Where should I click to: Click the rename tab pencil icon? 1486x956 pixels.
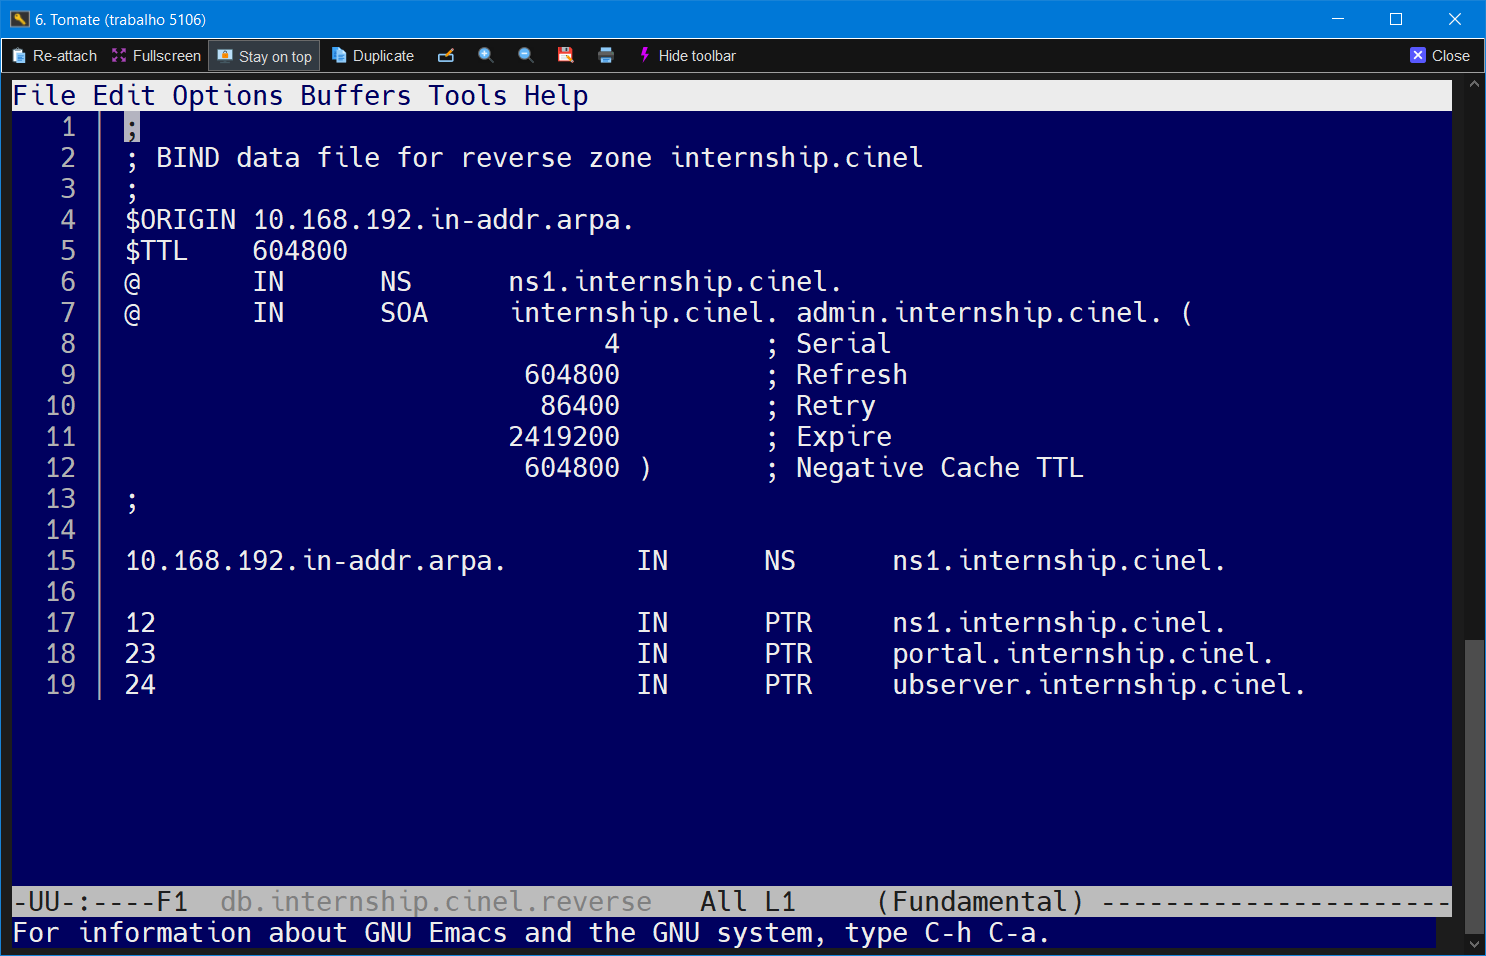click(x=446, y=56)
